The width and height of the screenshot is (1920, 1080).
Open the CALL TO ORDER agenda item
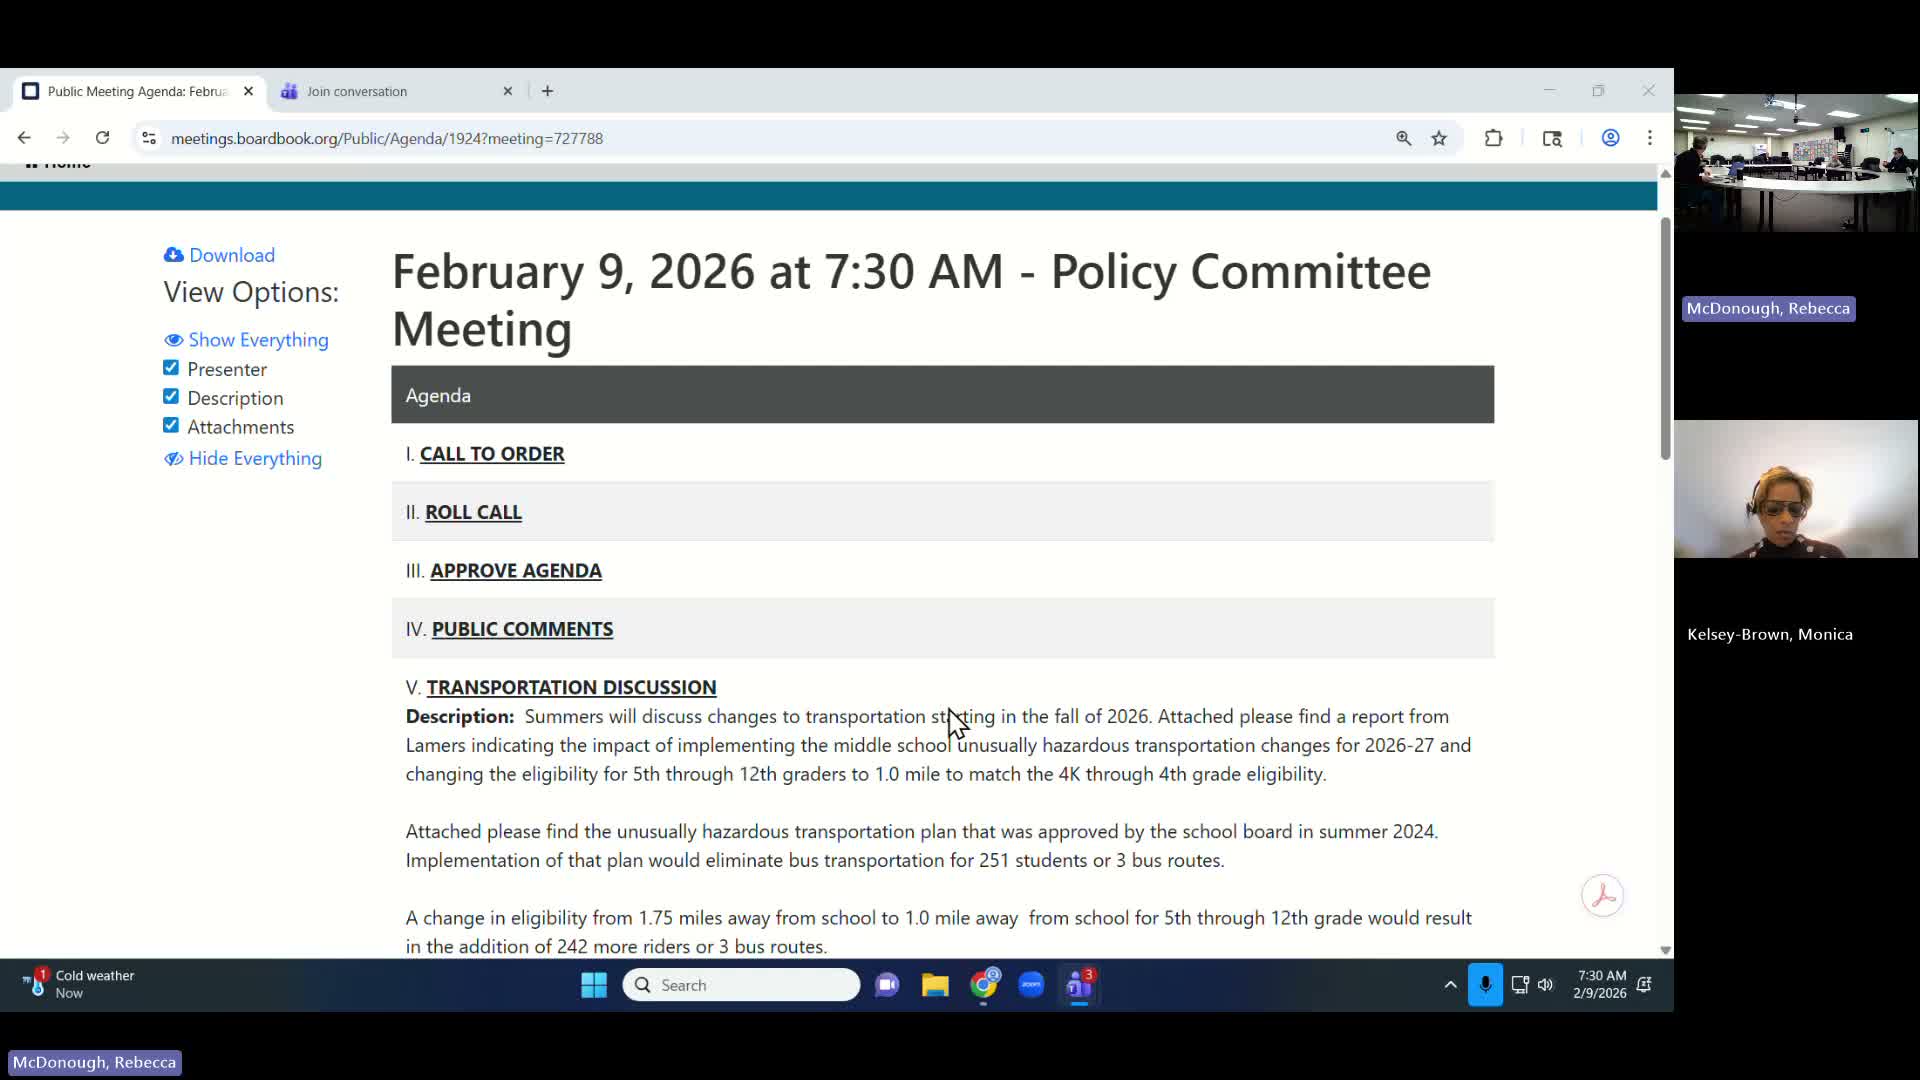491,453
